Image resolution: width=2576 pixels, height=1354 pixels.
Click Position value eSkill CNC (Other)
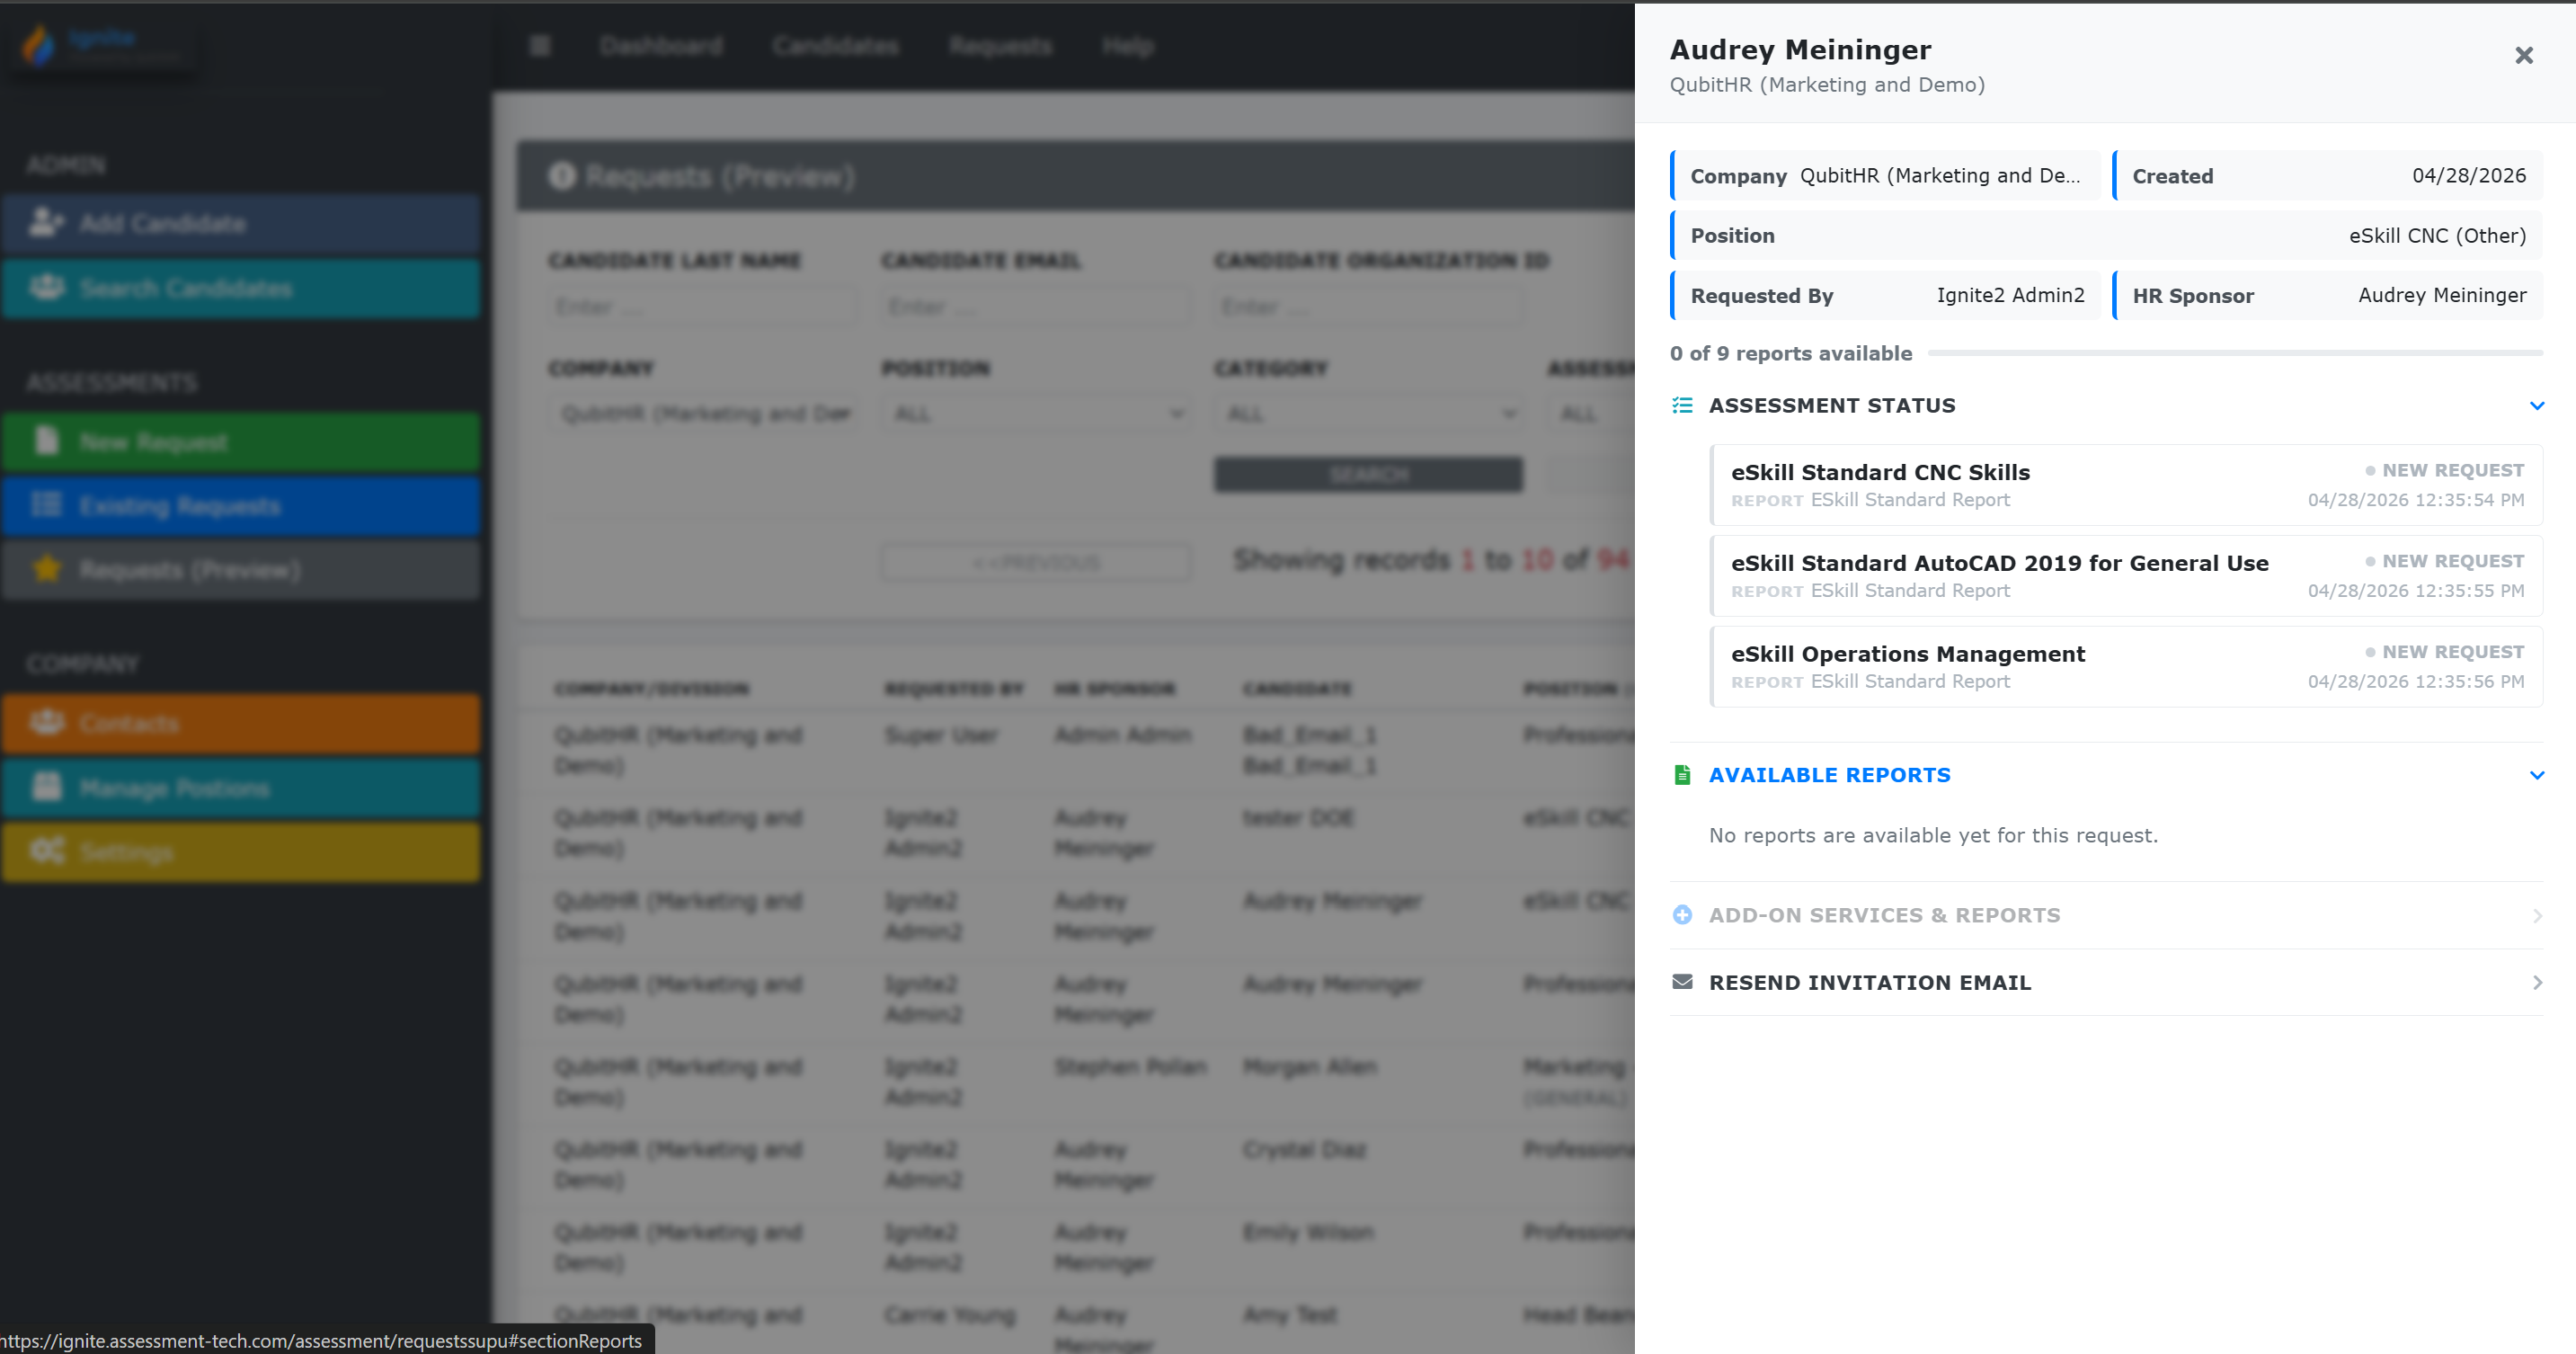[x=2437, y=236]
